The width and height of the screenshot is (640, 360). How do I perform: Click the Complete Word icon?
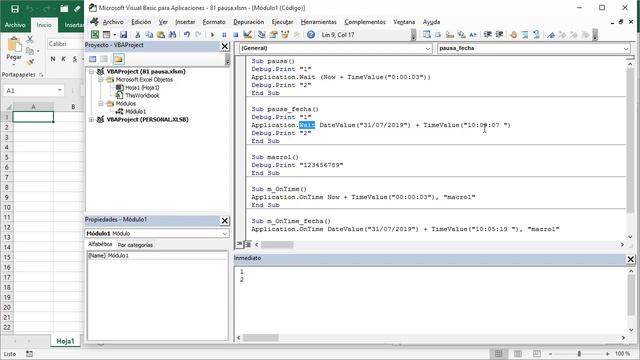pyautogui.click(x=473, y=35)
